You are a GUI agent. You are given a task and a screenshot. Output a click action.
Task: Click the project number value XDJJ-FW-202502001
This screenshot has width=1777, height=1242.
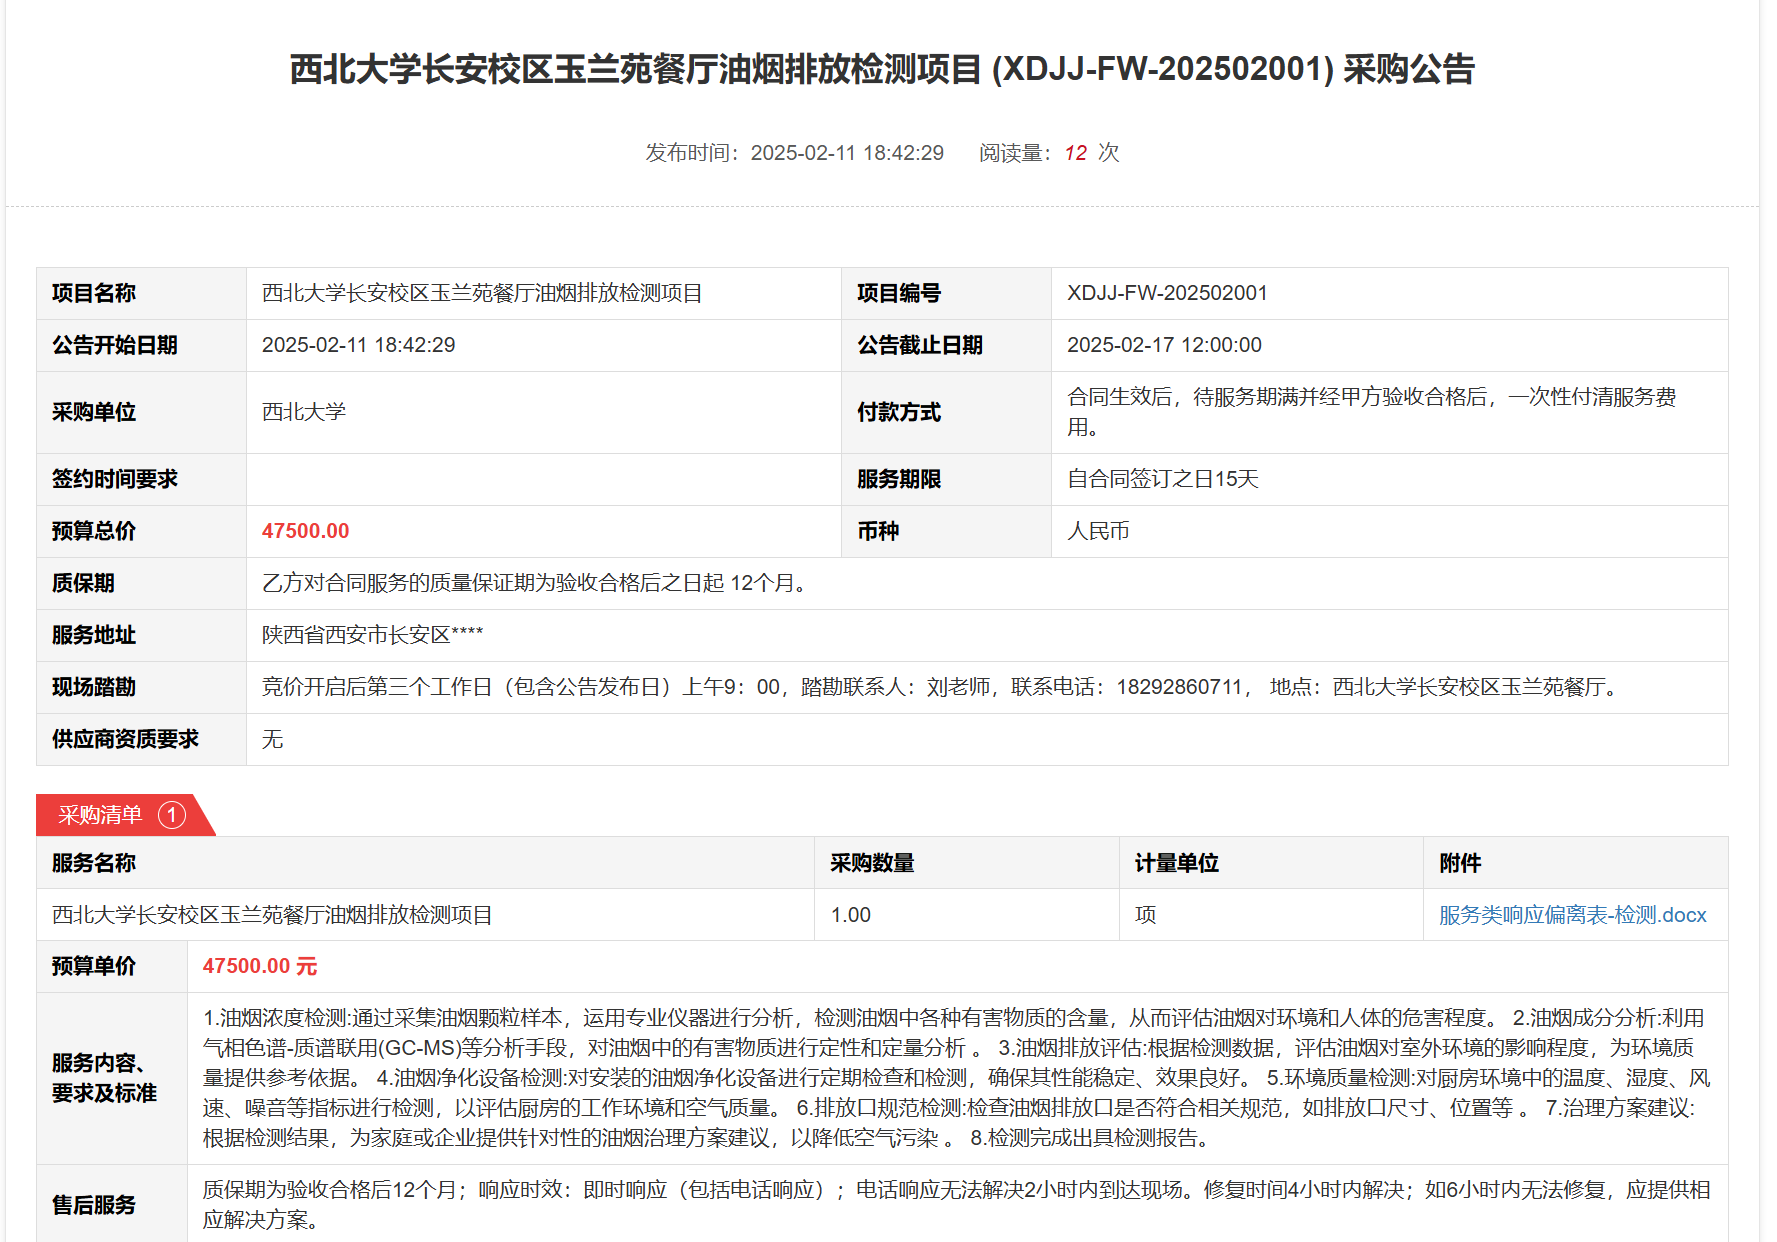click(1167, 293)
